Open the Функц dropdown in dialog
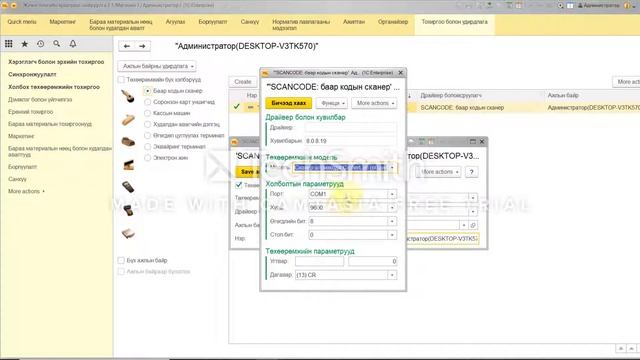Viewport: 640px width, 360px height. click(332, 103)
